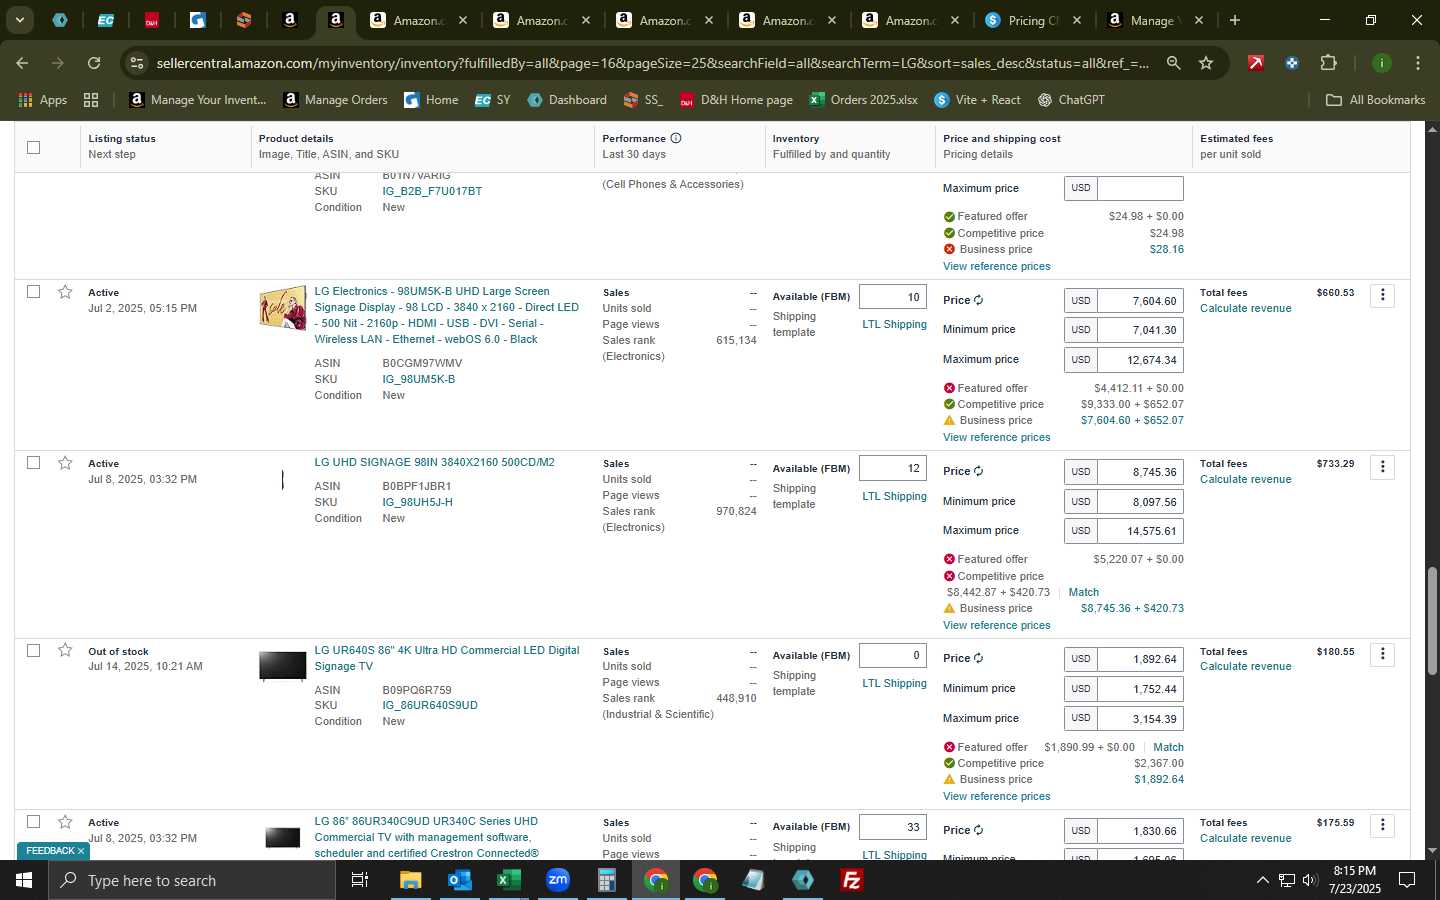Image resolution: width=1440 pixels, height=900 pixels.
Task: Select checkbox for 98UM5K-B listing
Action: 33,292
